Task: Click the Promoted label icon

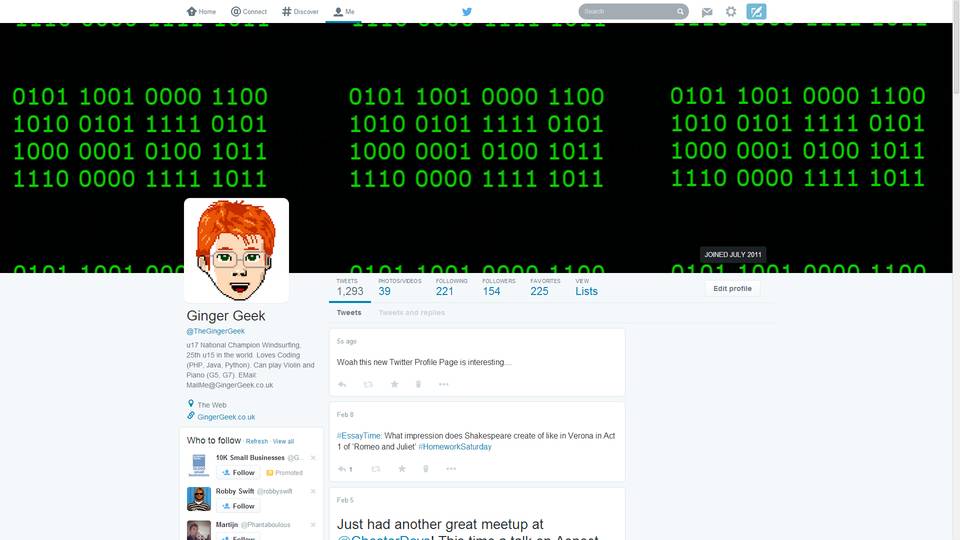Action: pyautogui.click(x=269, y=473)
